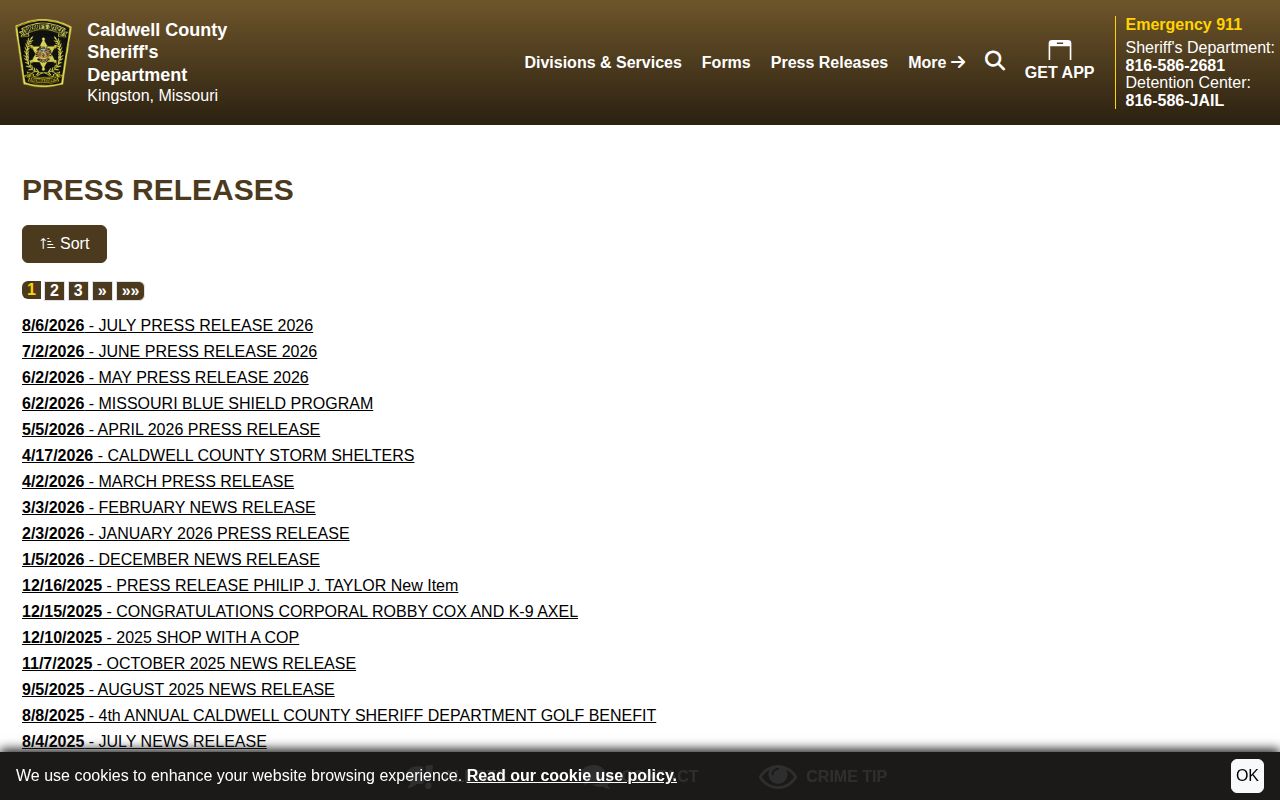Open Divisions & Services menu

pos(603,62)
